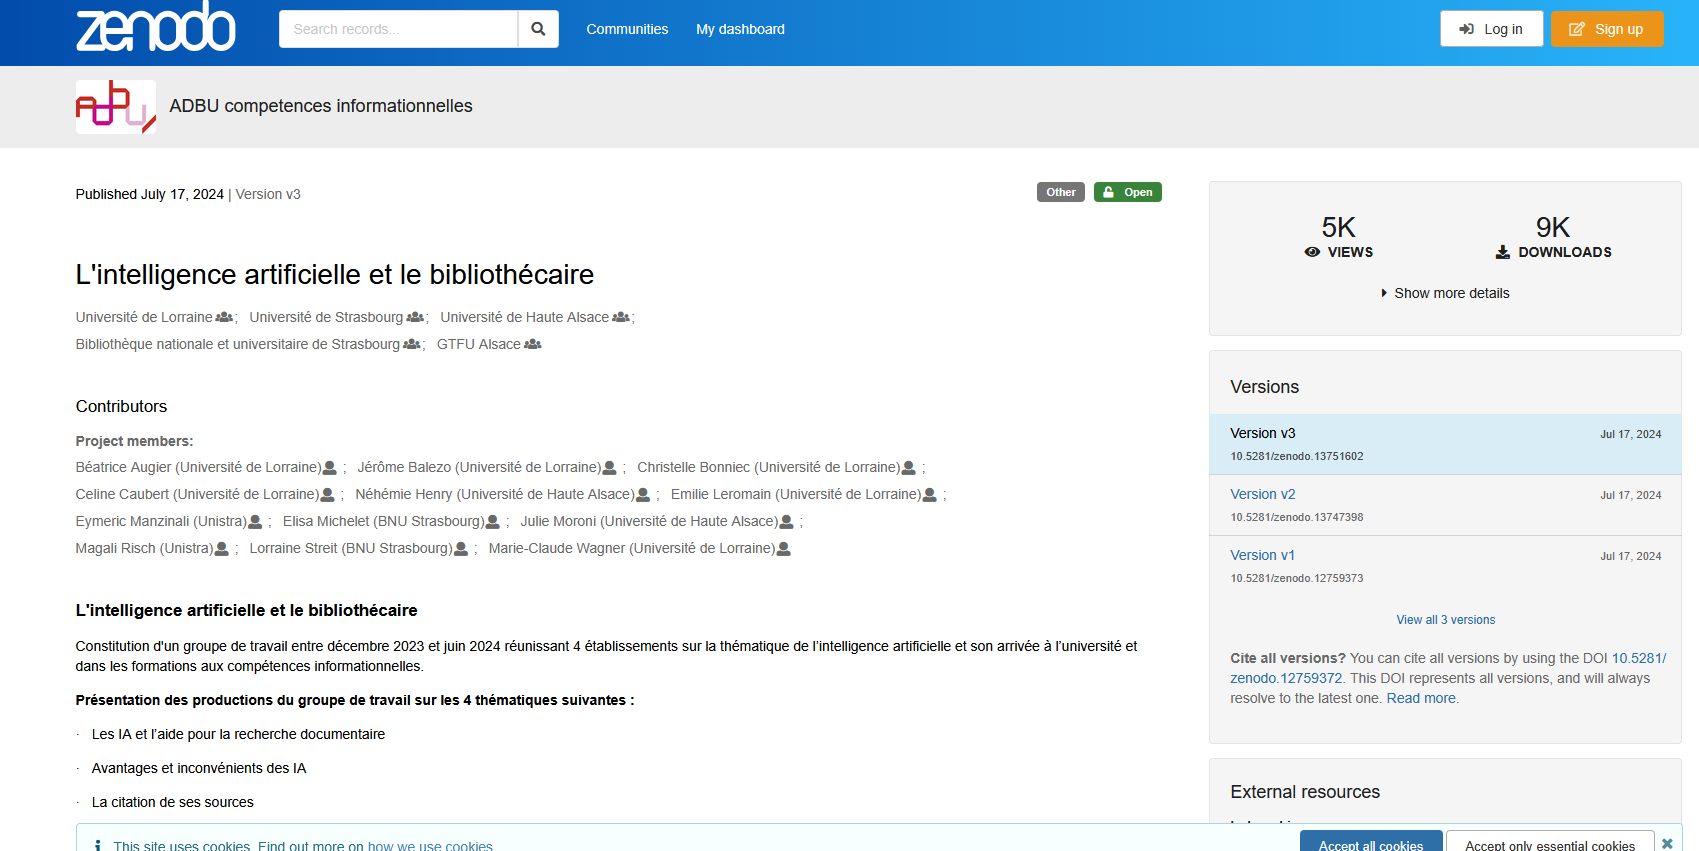
Task: Focus the Search records input field
Action: click(x=398, y=29)
